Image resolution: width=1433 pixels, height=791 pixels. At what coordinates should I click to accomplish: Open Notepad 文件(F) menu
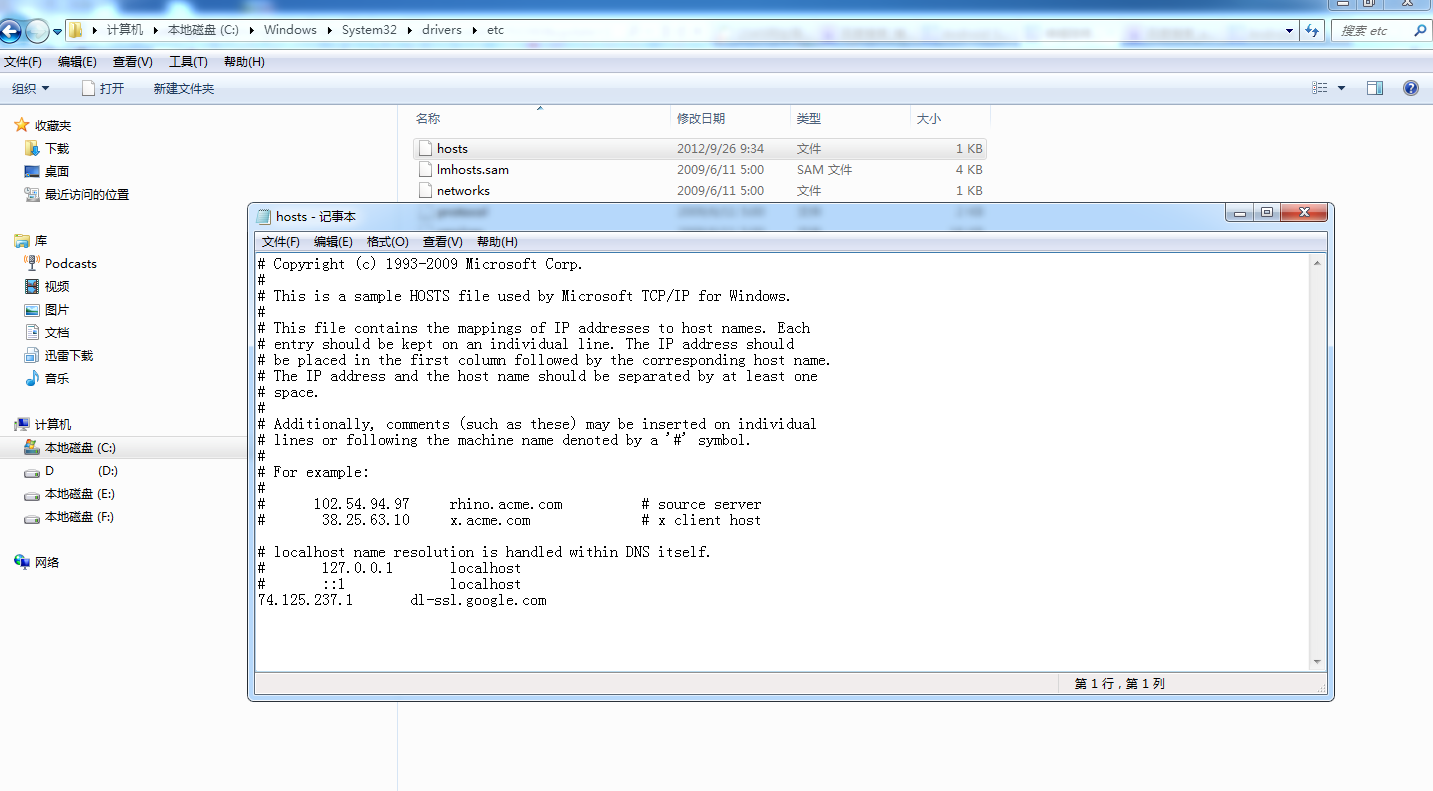[281, 242]
